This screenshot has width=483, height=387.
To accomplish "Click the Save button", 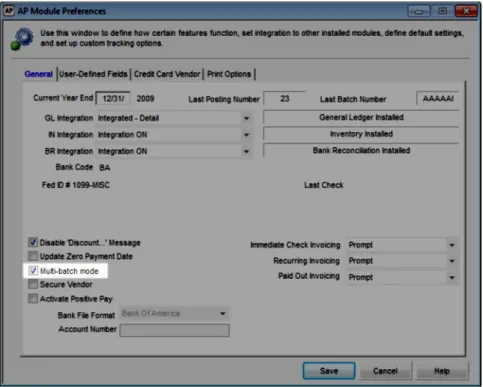I will 329,371.
